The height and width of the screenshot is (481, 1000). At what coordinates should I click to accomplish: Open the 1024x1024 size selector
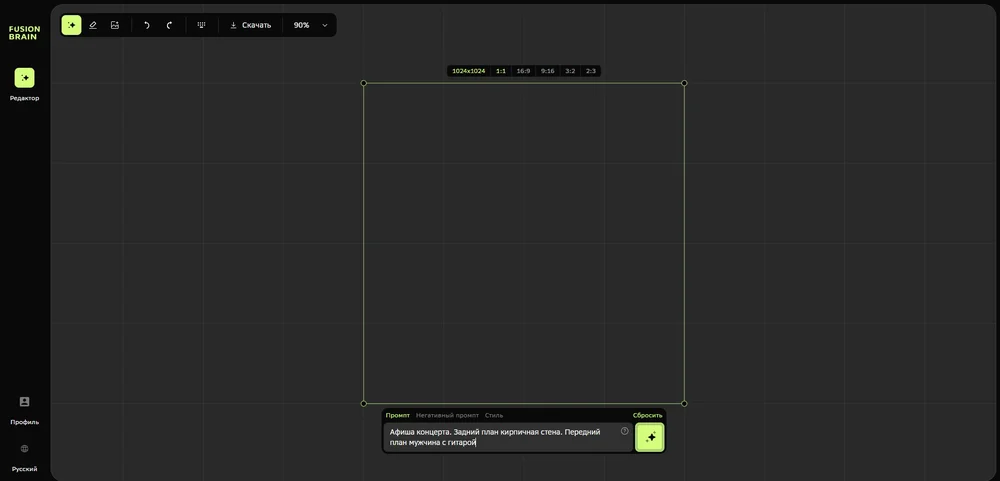pyautogui.click(x=468, y=71)
